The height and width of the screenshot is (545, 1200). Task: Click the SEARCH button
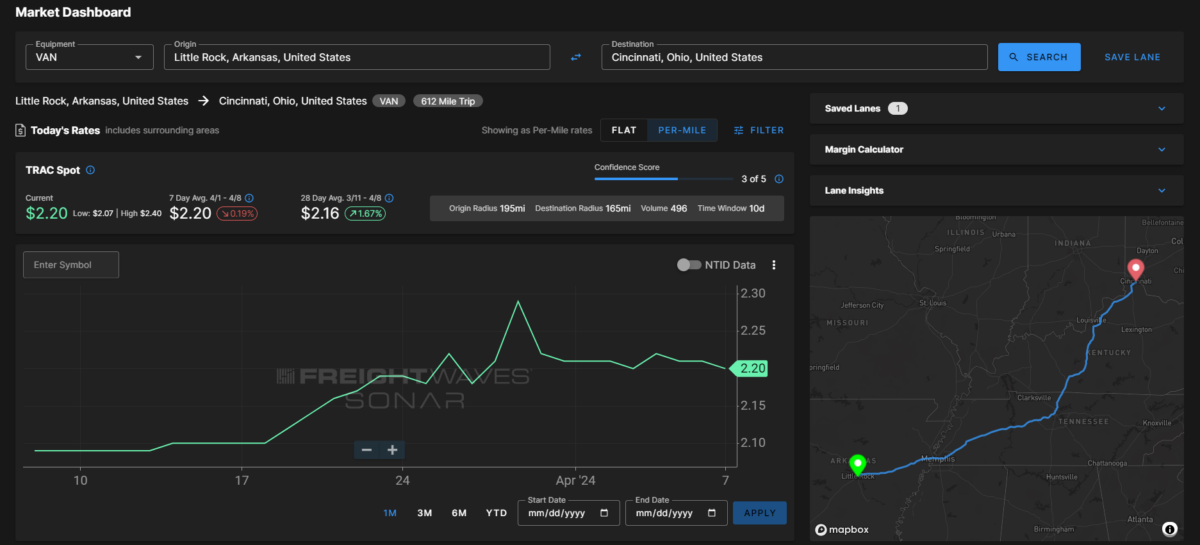click(x=1039, y=57)
